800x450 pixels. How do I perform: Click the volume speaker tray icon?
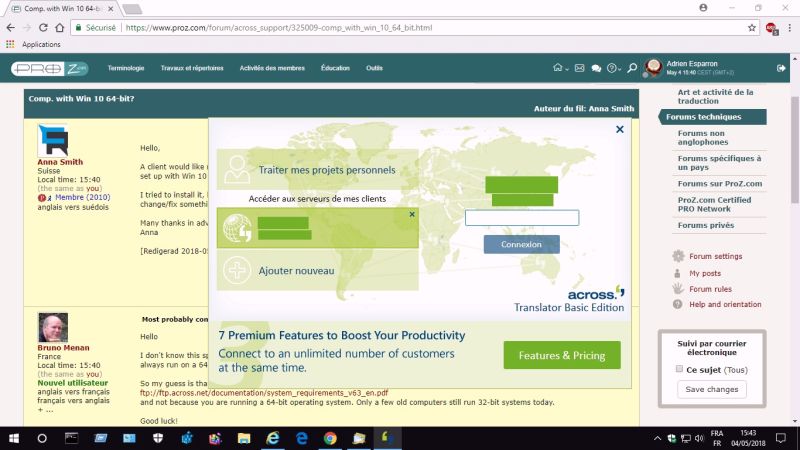tap(699, 438)
